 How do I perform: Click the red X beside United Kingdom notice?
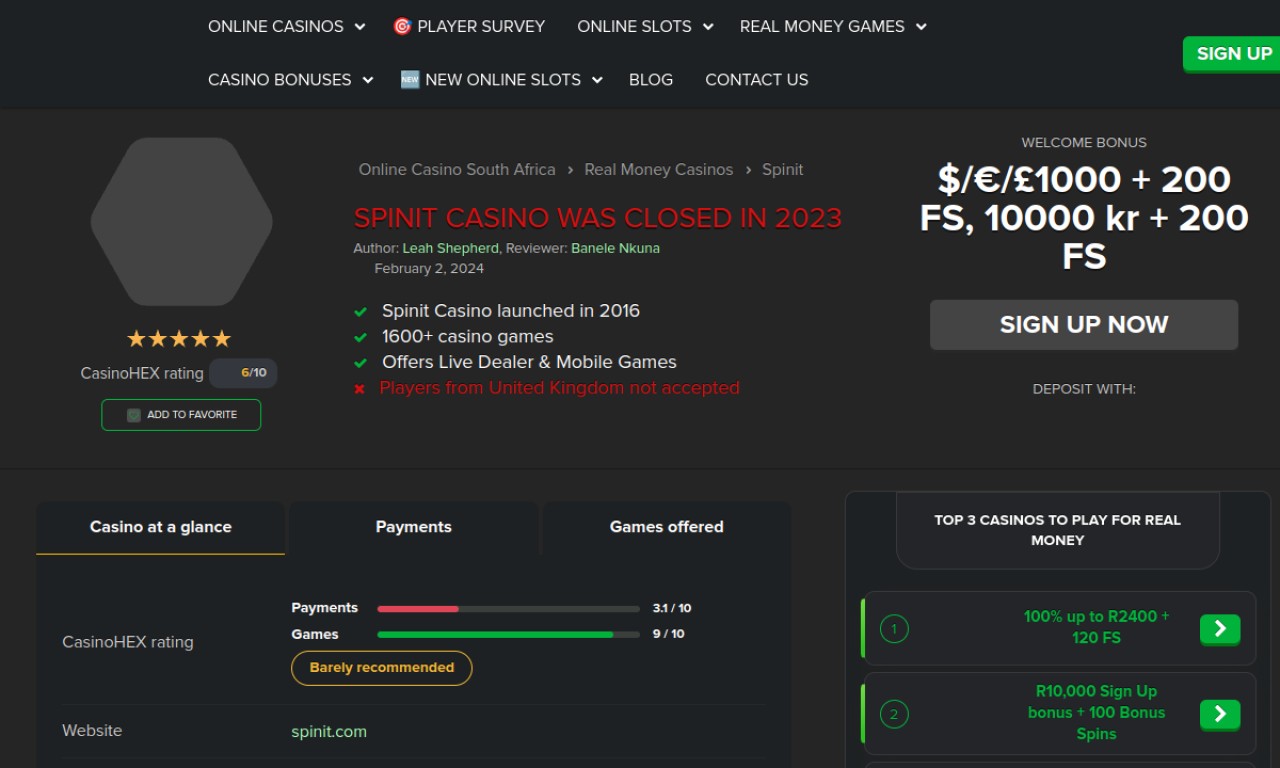[360, 389]
